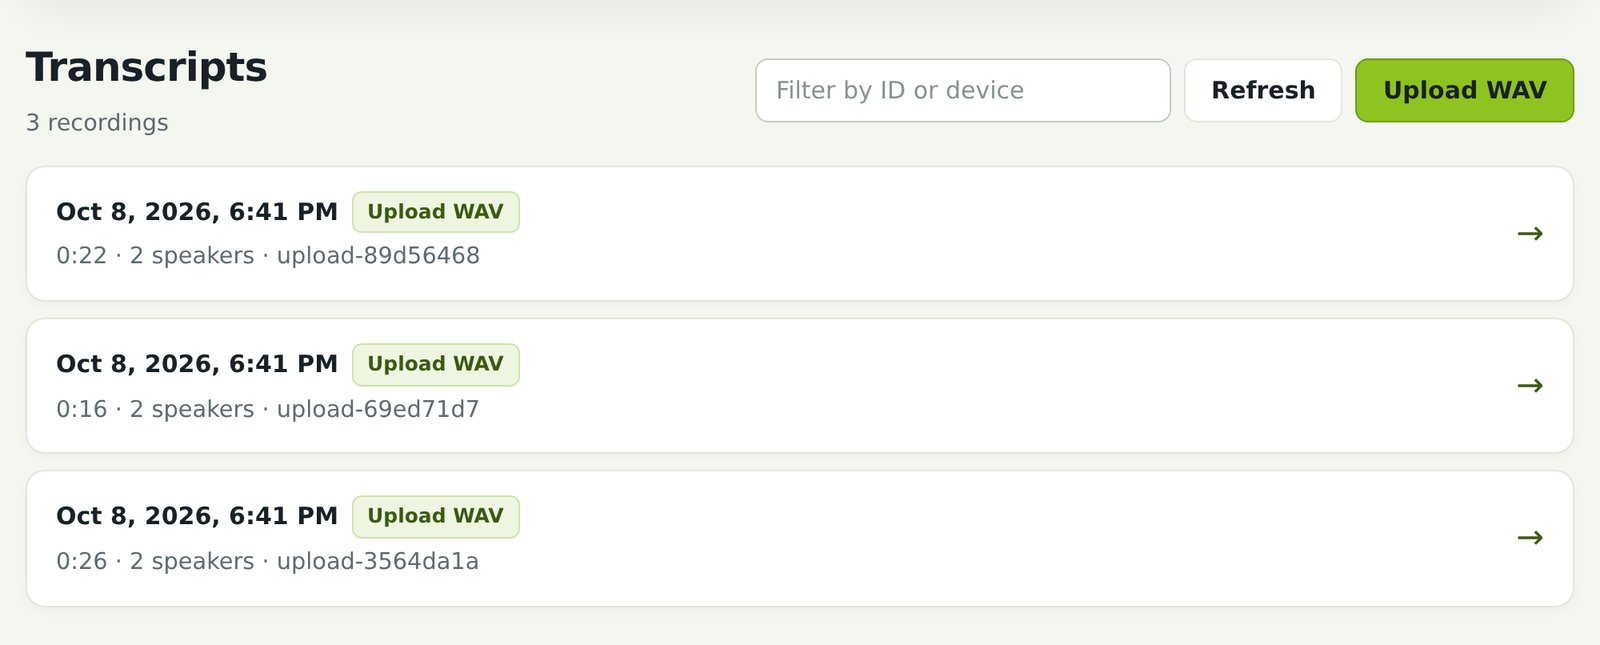Screen dimensions: 1600x645
Task: Select date title of upload-69ed71d7 recording
Action: pyautogui.click(x=197, y=364)
